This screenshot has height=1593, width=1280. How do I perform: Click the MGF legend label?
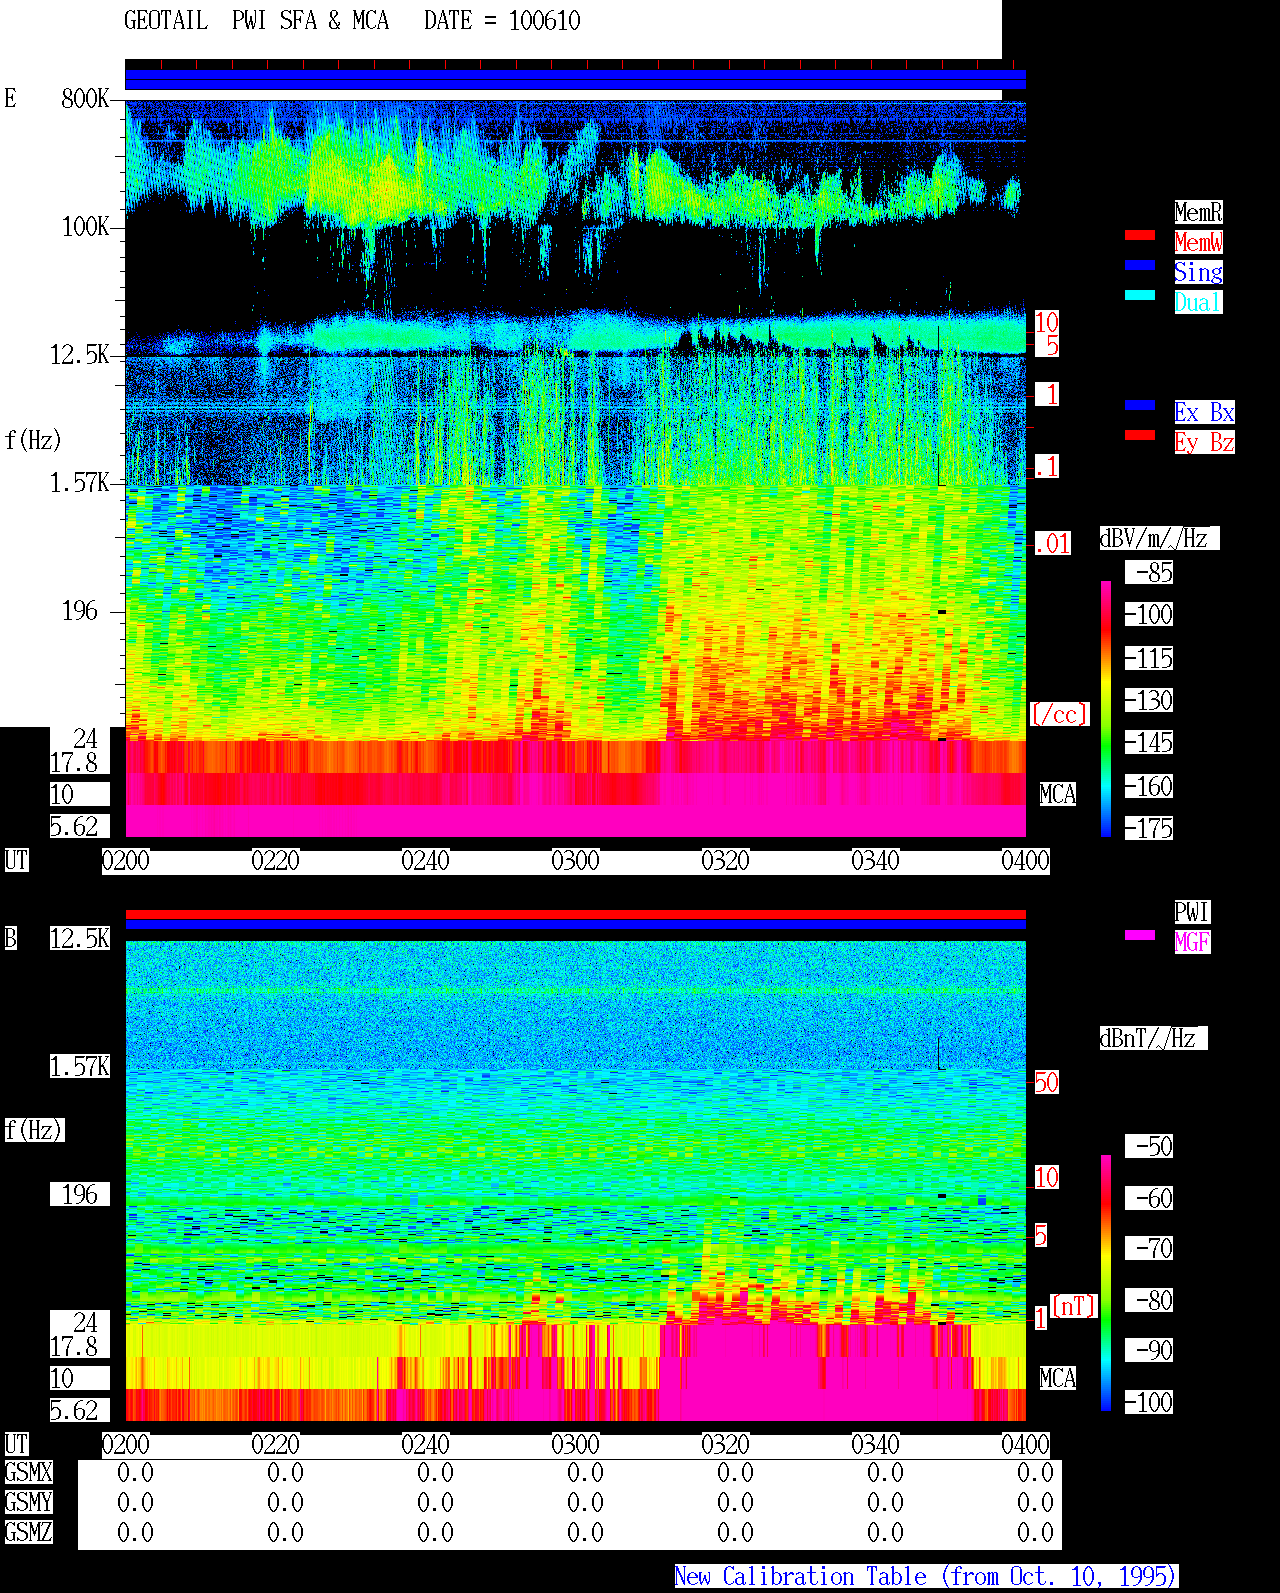click(1192, 942)
